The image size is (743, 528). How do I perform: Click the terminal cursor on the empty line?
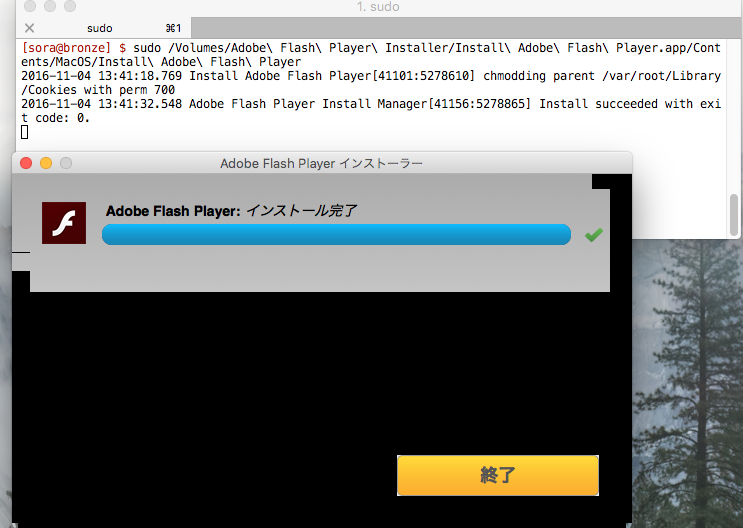tap(24, 132)
